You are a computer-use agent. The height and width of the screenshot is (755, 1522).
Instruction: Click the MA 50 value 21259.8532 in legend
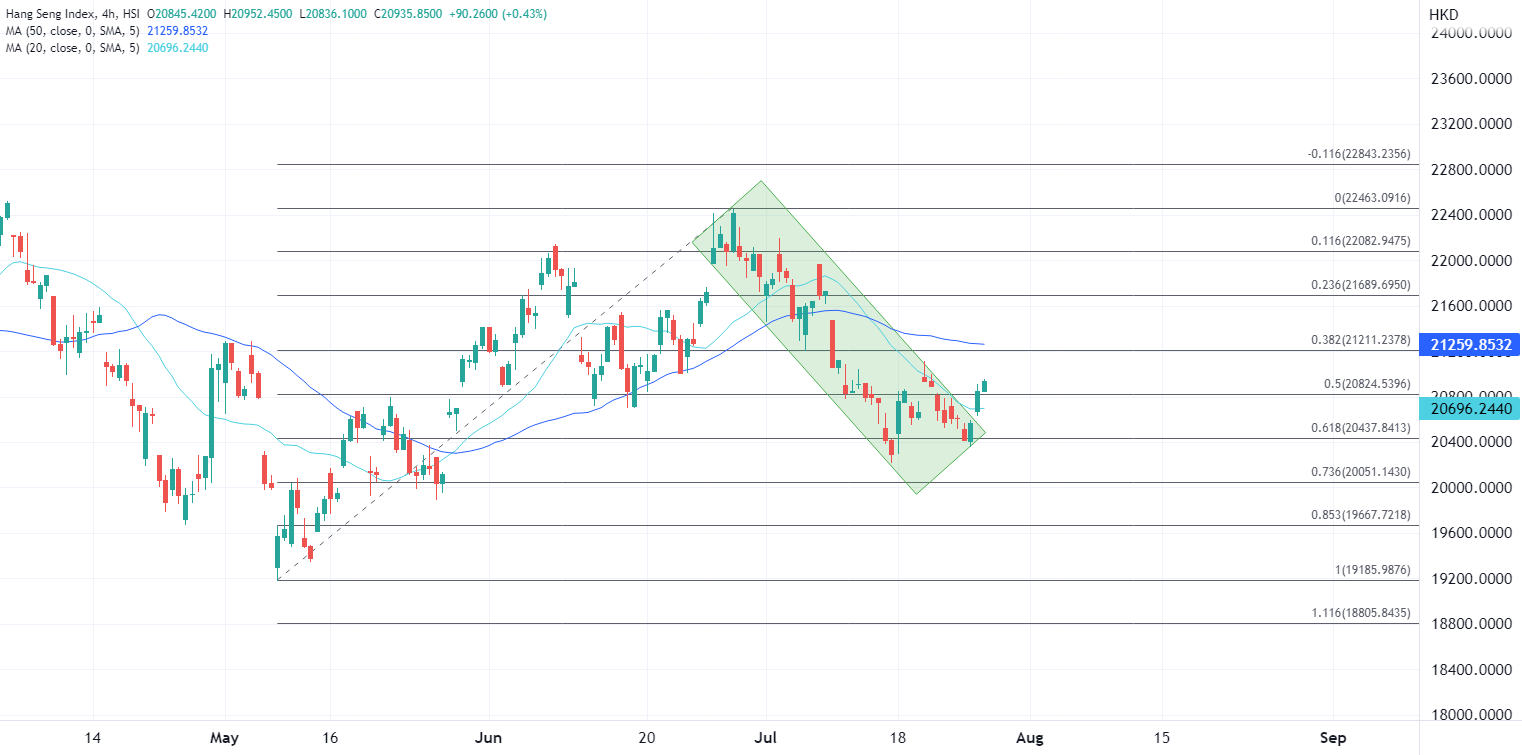click(176, 31)
